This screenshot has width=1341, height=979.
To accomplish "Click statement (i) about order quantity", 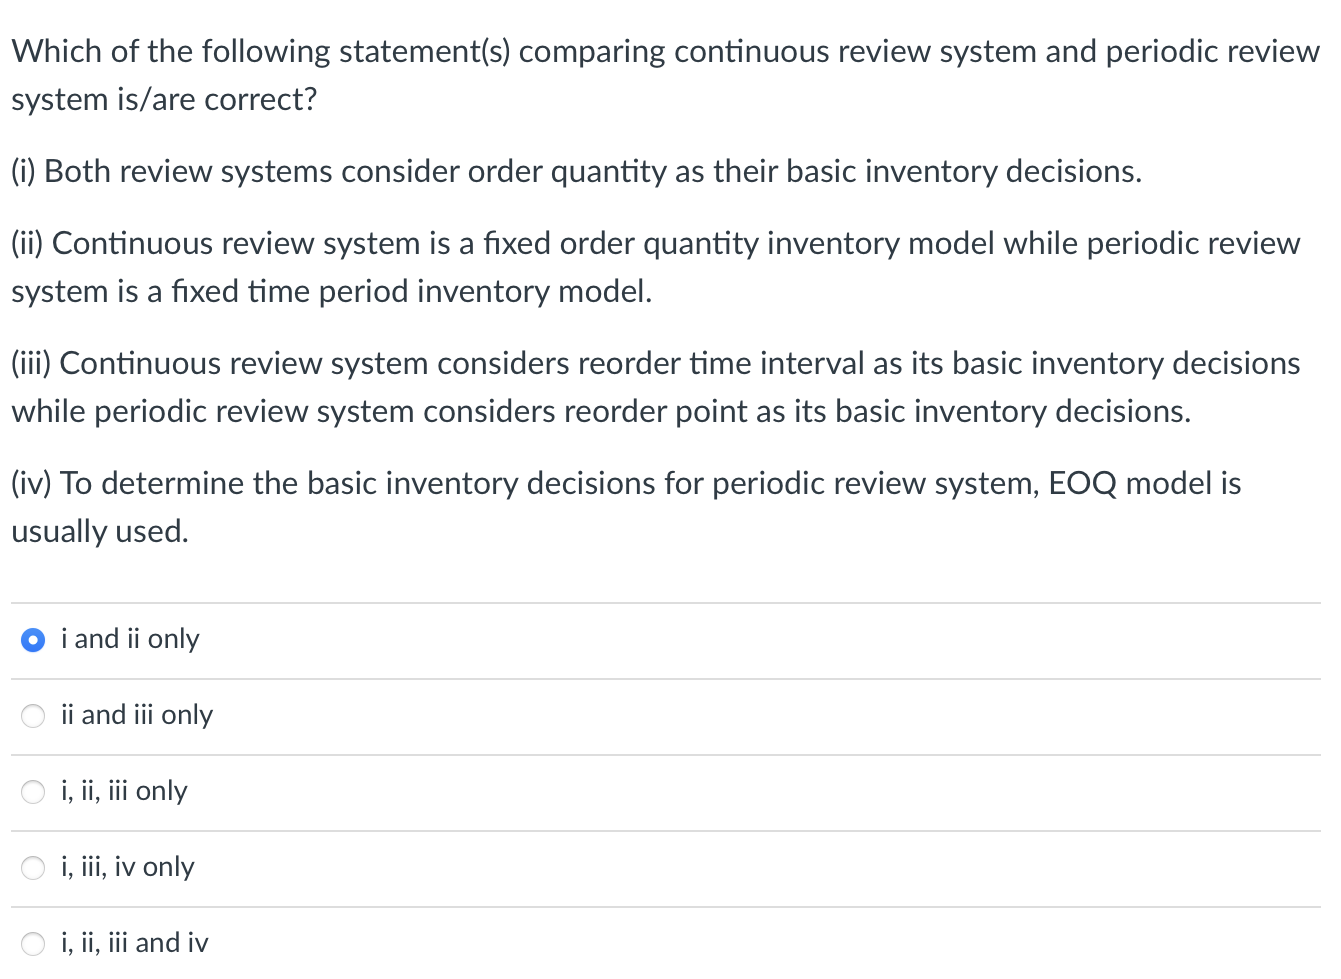I will tap(576, 172).
